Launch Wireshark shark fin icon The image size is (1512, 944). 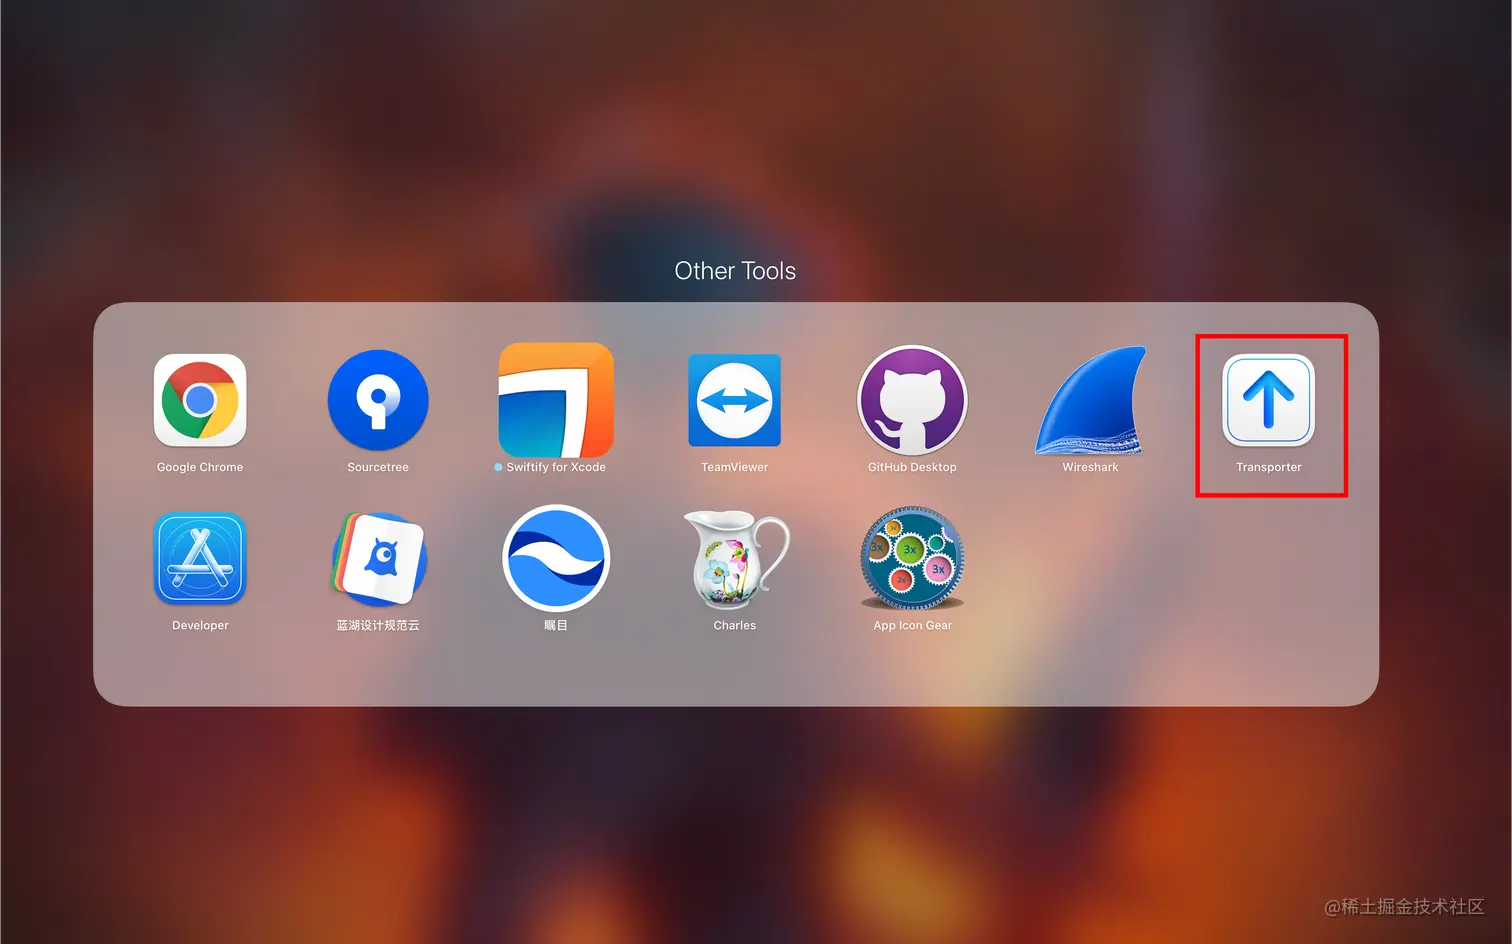pos(1090,400)
